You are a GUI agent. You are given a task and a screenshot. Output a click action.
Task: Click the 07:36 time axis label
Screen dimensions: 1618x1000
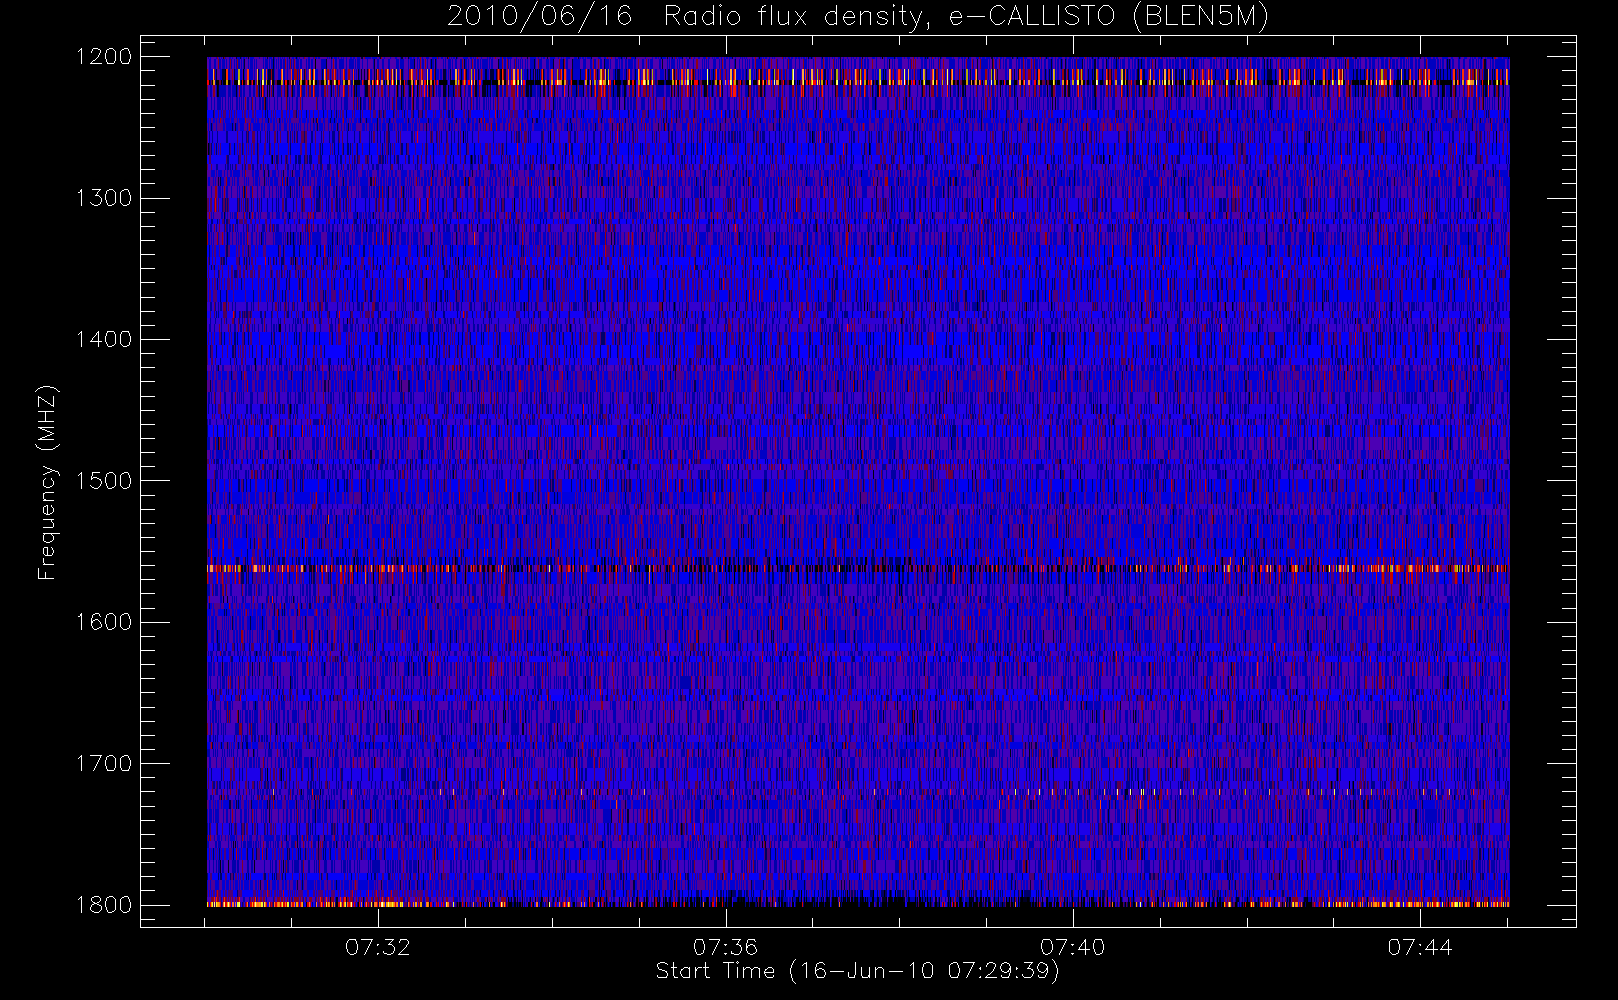click(725, 947)
